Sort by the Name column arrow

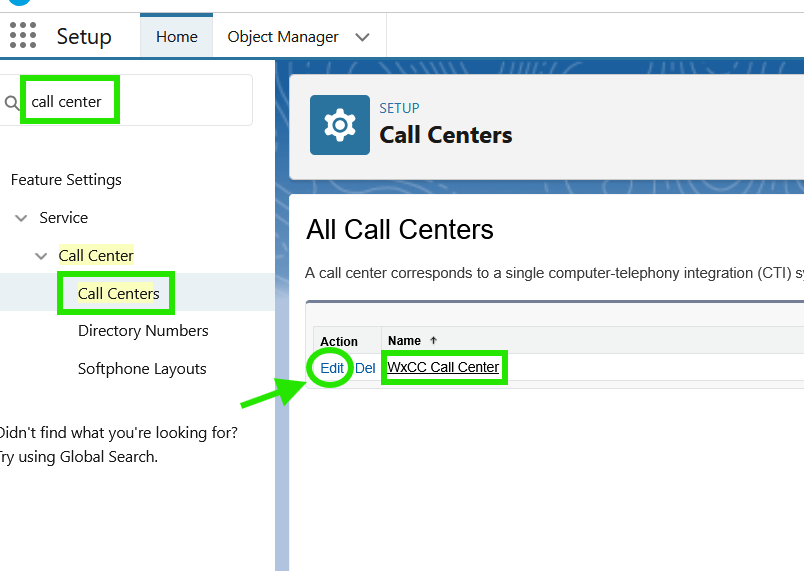tap(433, 340)
